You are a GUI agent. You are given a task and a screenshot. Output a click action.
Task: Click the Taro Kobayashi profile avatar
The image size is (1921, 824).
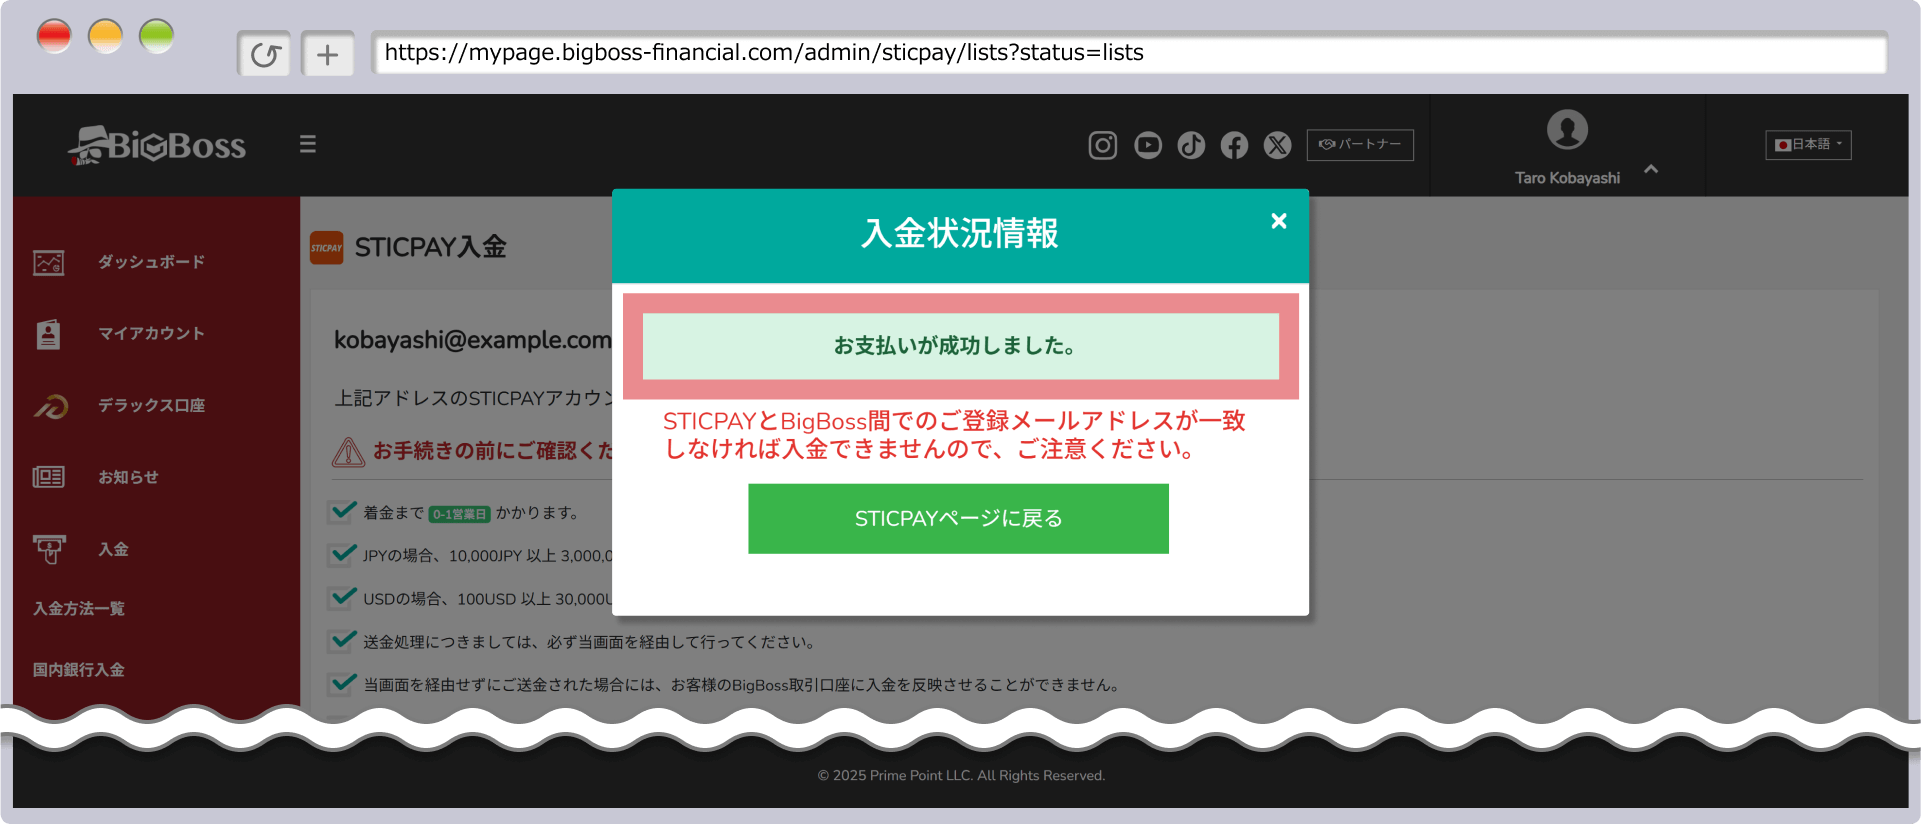click(x=1567, y=130)
